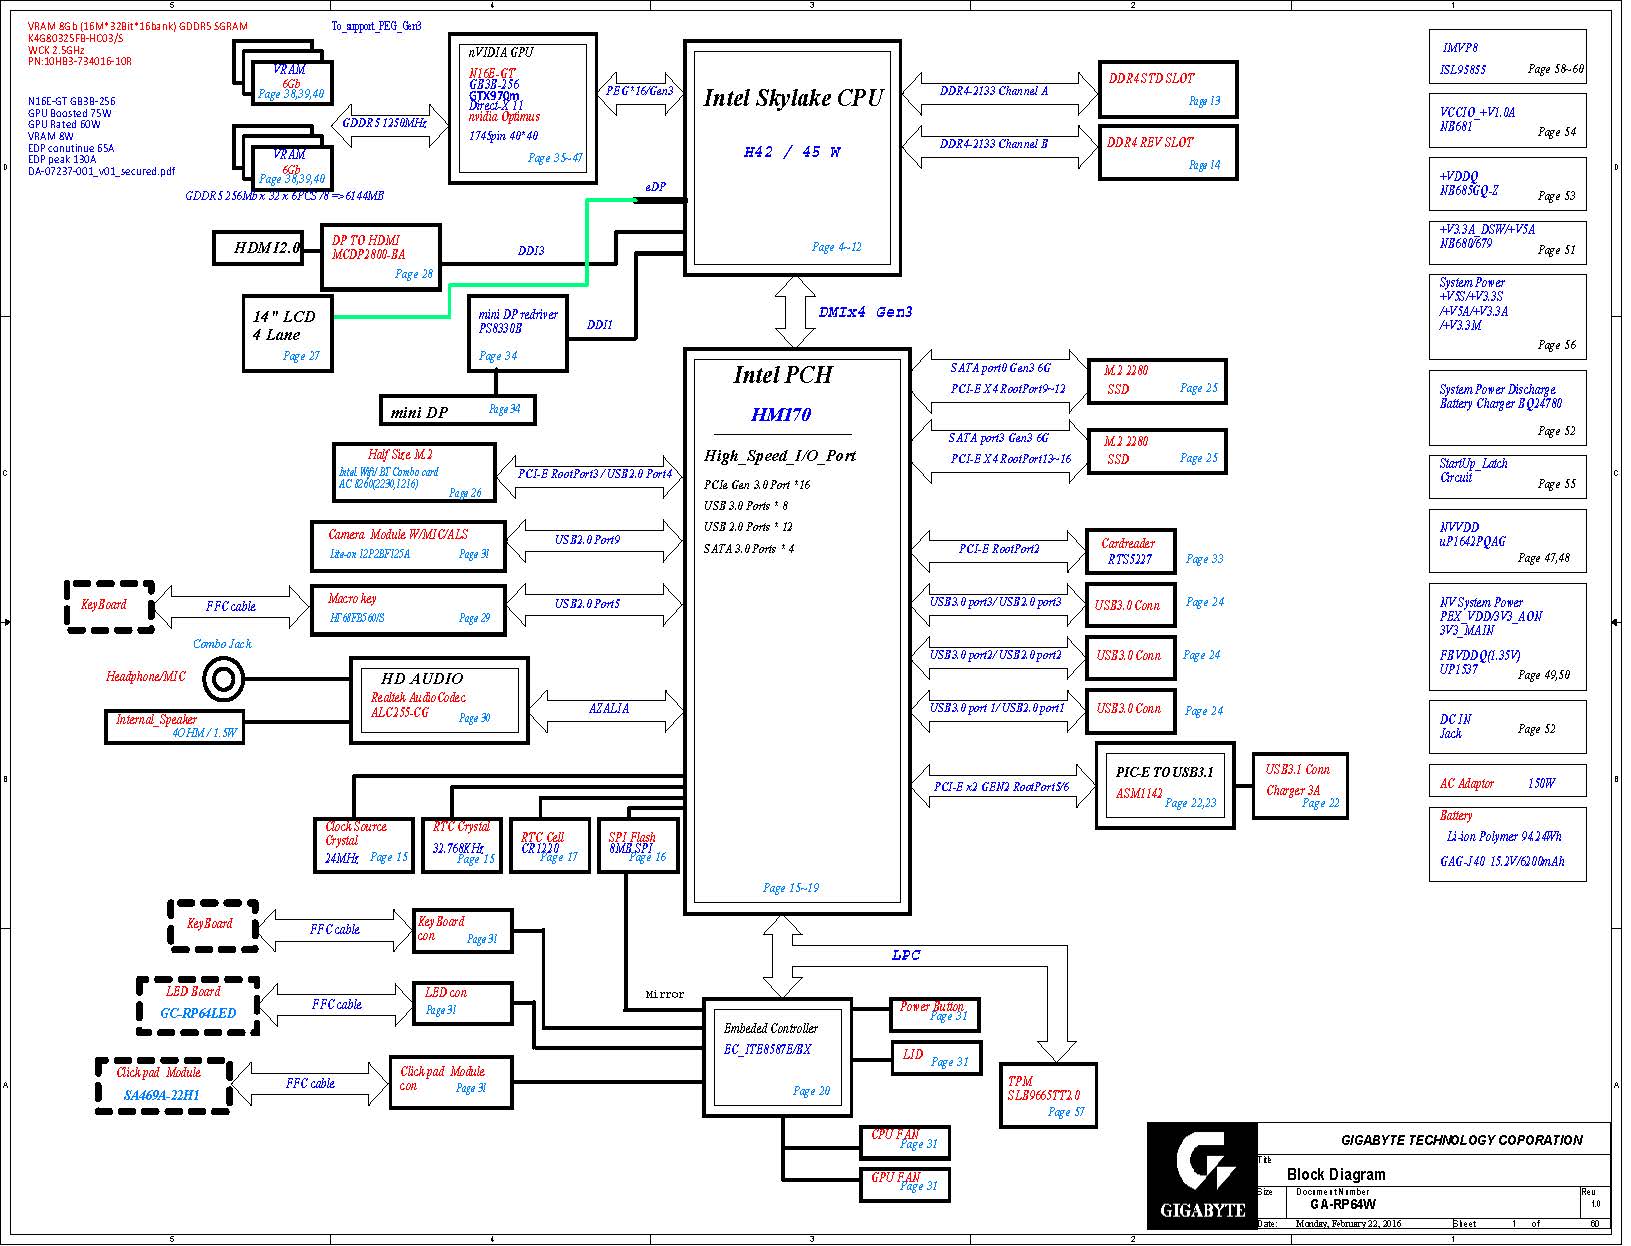Select dashed LED Board GC-RP64LED box
The image size is (1631, 1246).
(x=198, y=1005)
